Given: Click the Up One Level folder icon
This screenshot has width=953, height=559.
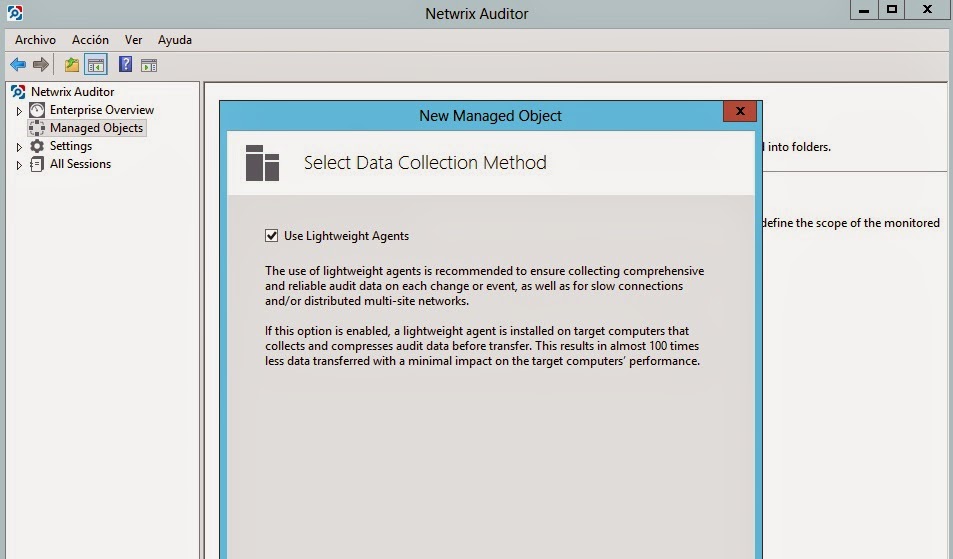Looking at the screenshot, I should click(72, 65).
